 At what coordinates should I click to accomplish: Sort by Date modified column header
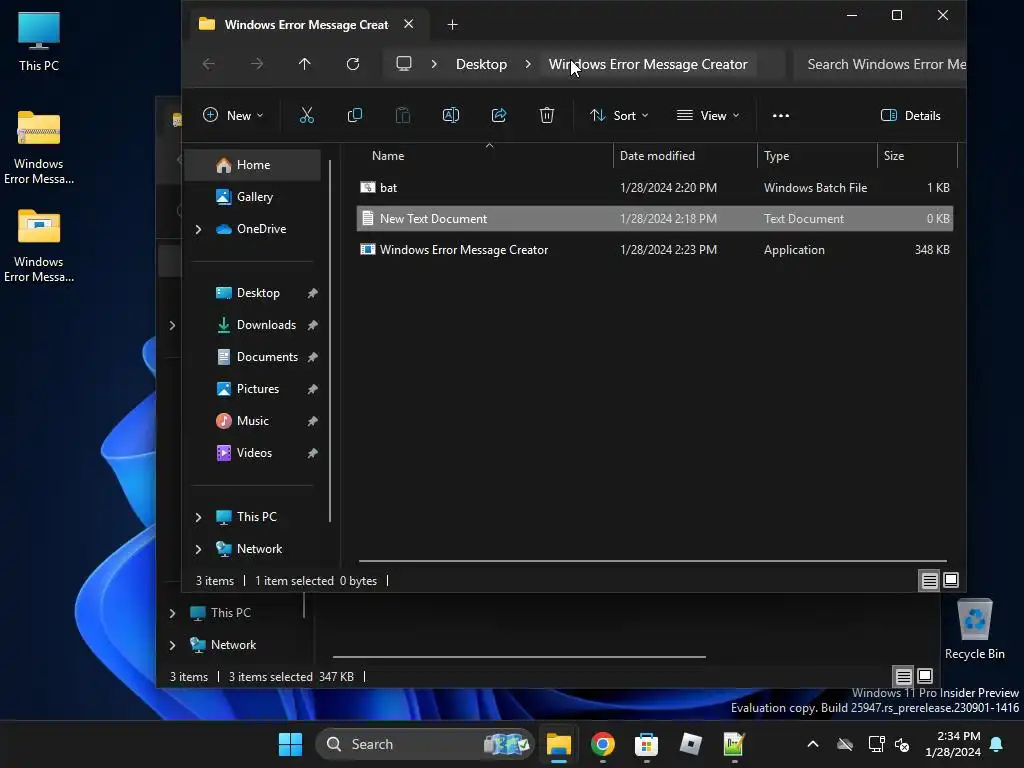coord(685,156)
